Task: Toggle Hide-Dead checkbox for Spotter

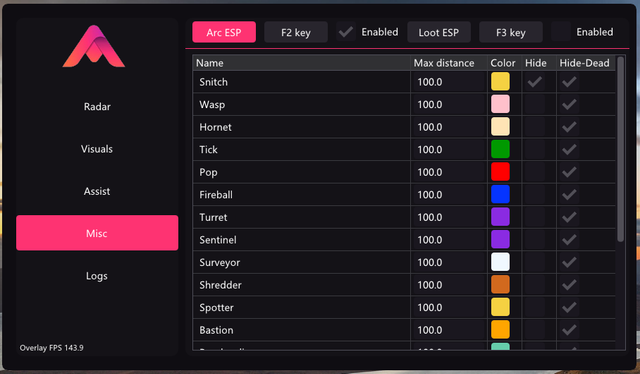Action: point(569,307)
